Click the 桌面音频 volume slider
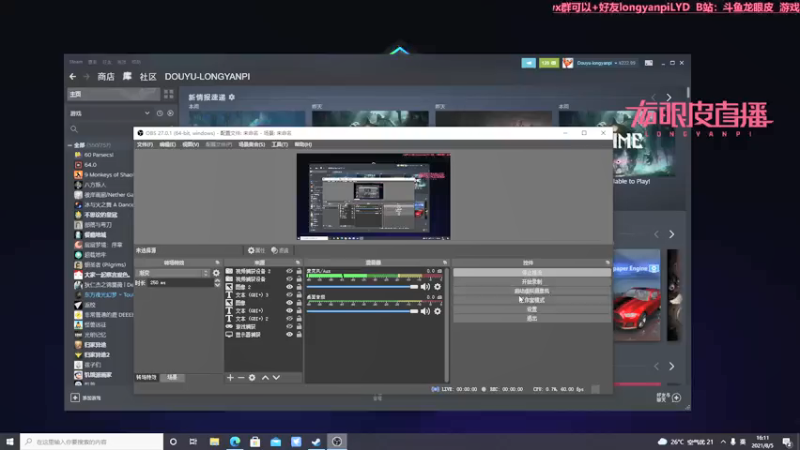 (362, 311)
